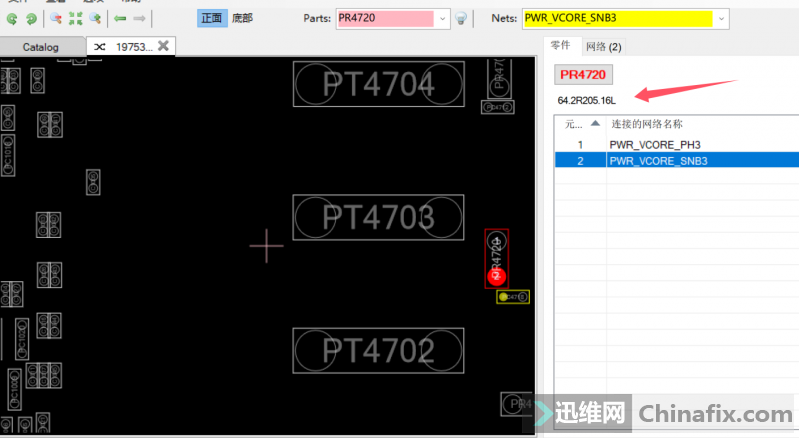
Task: Click the fit-to-window zoom icon
Action: tap(75, 18)
